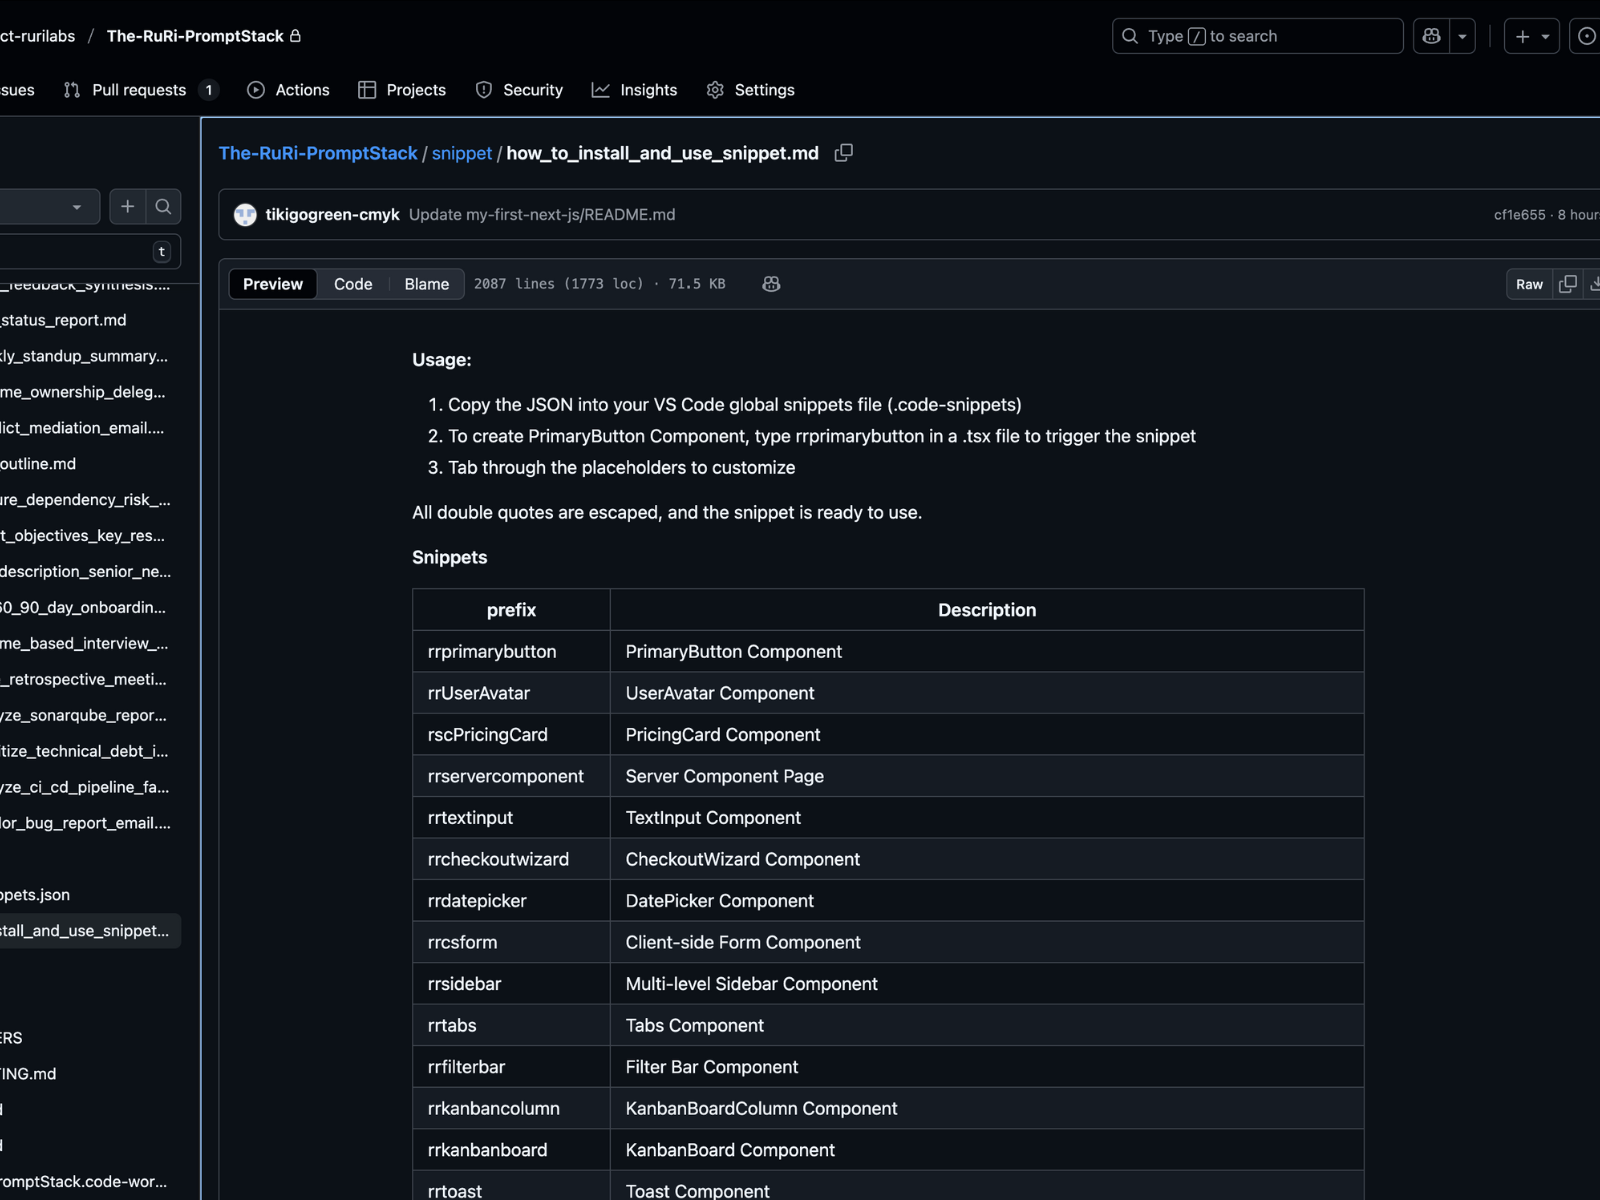The image size is (1600, 1200).
Task: Open Security tab
Action: click(520, 90)
